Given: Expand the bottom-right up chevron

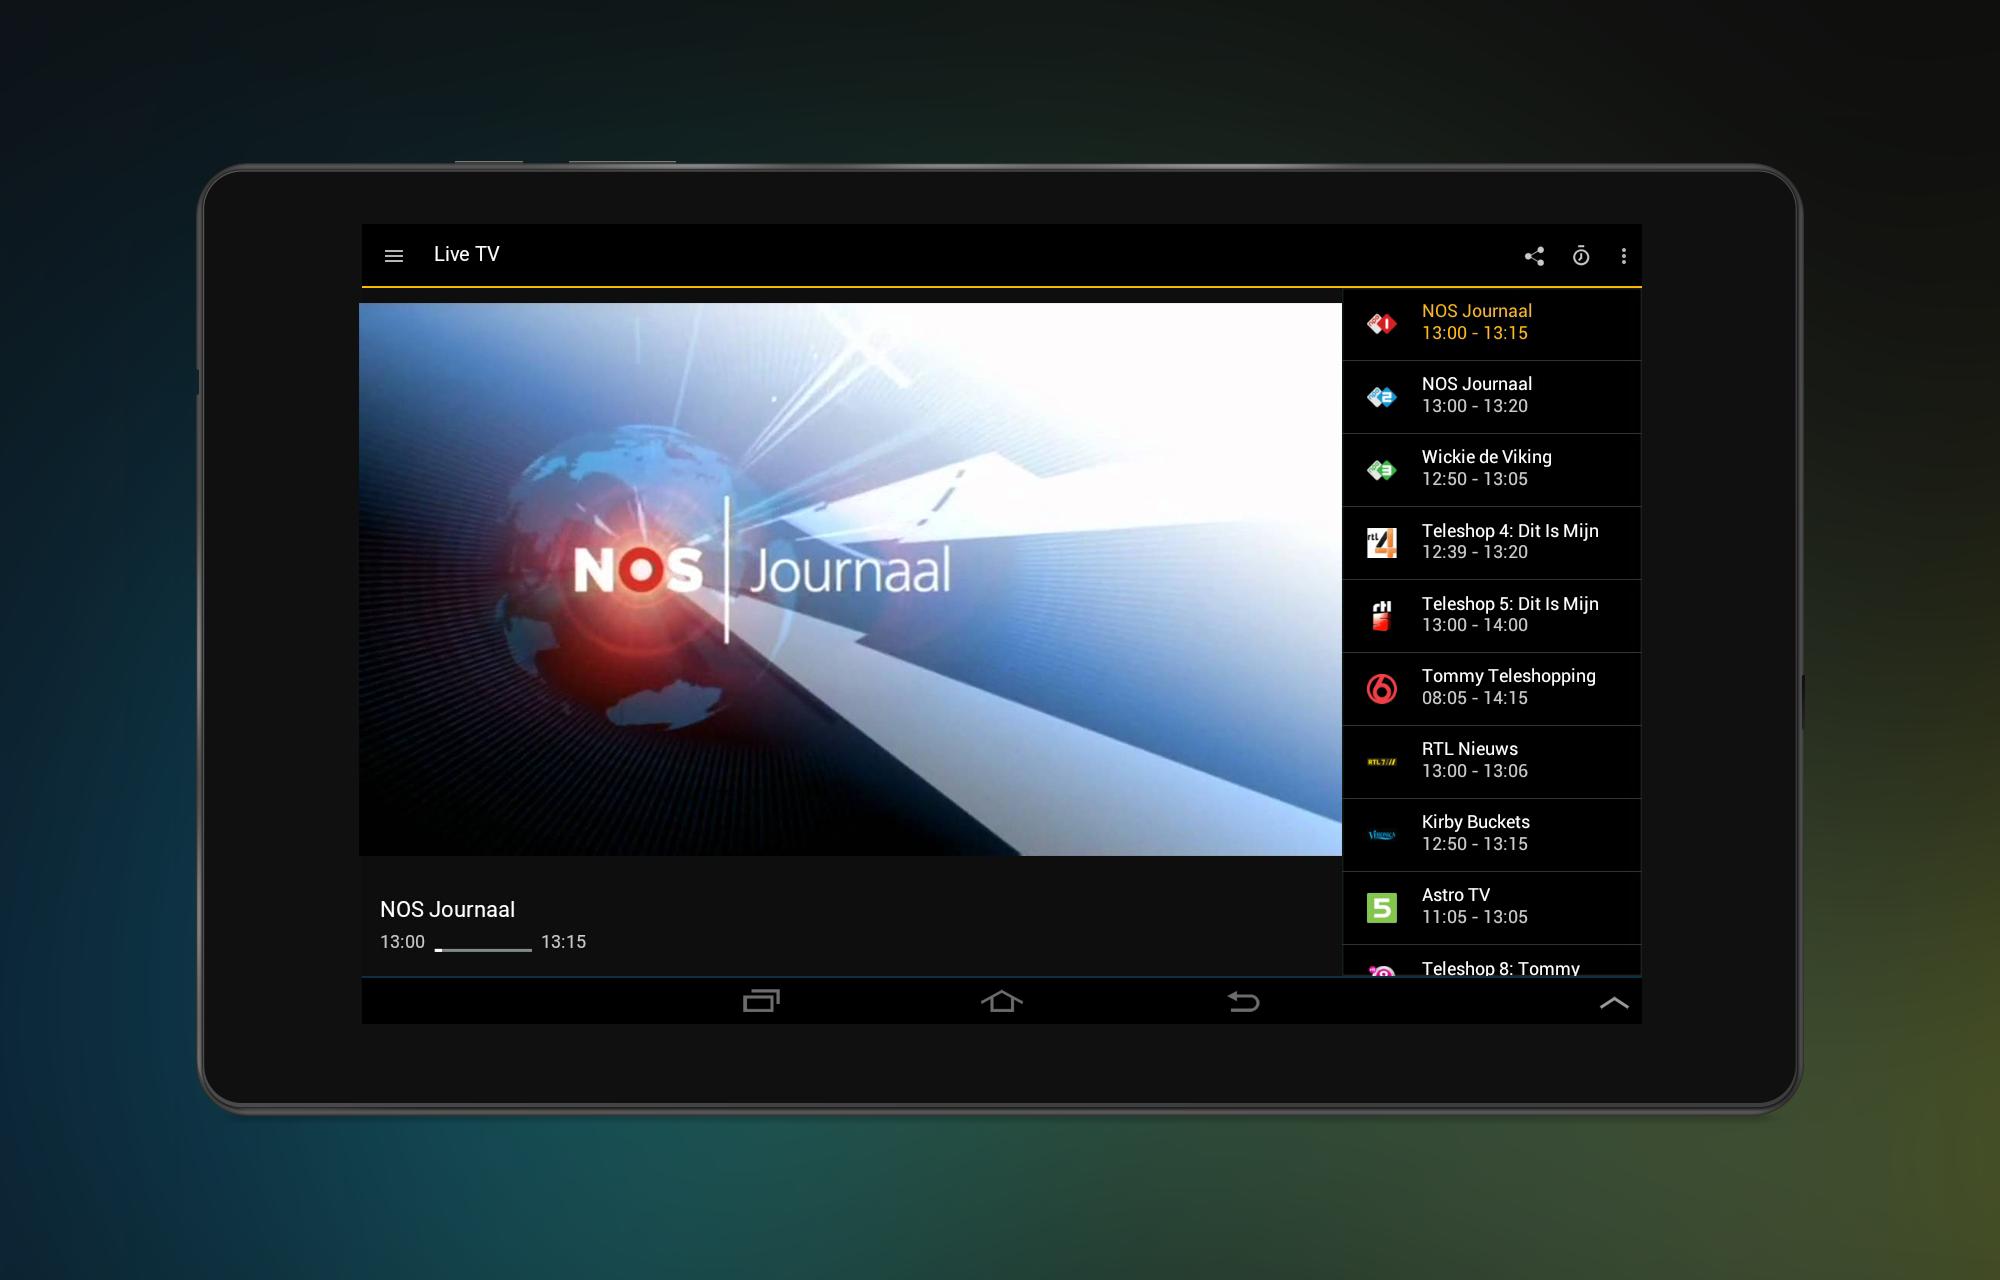Looking at the screenshot, I should [1613, 1003].
